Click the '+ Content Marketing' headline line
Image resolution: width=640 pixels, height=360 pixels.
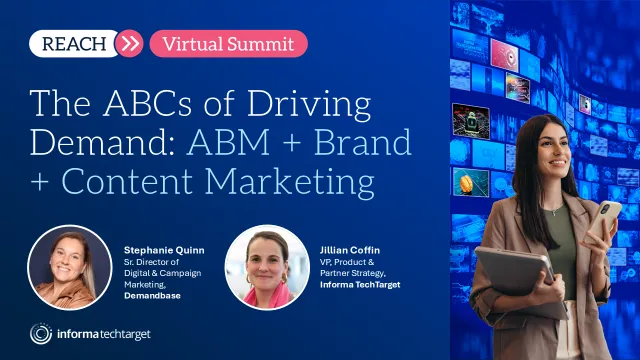(202, 182)
